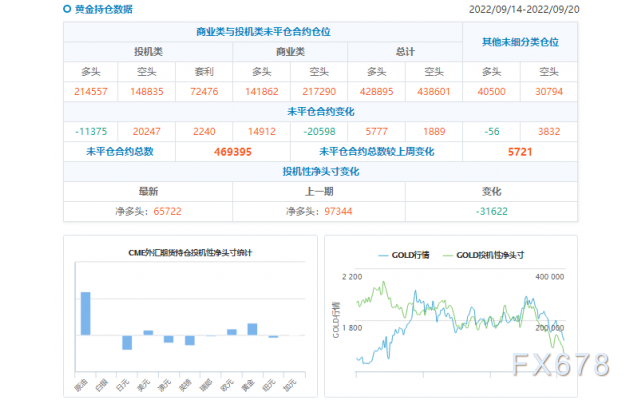Click the 投机类 column group header
The width and height of the screenshot is (640, 400).
148,52
